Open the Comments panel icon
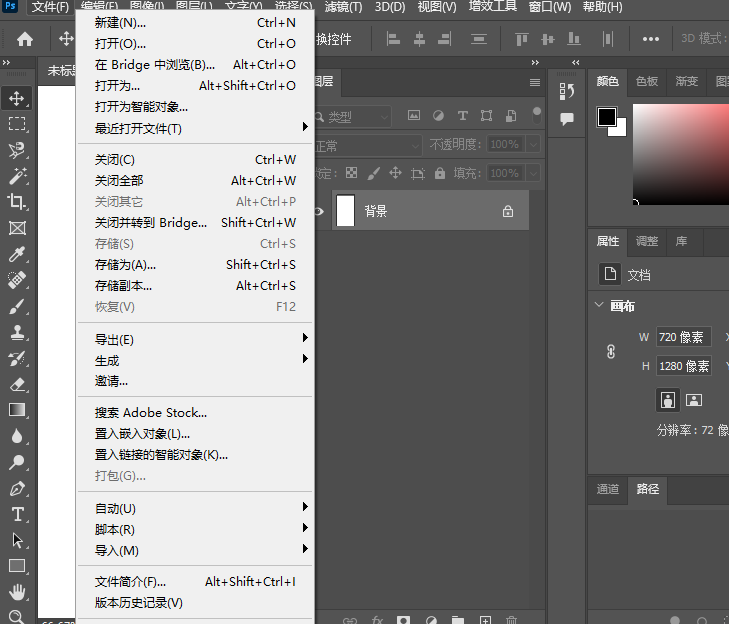729x624 pixels. (x=567, y=119)
